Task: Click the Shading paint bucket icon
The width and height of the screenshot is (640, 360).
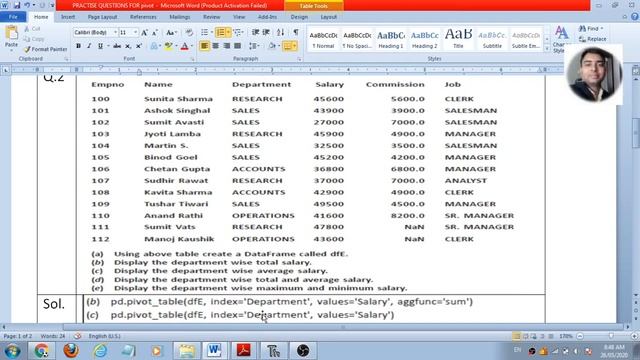Action: tap(272, 46)
